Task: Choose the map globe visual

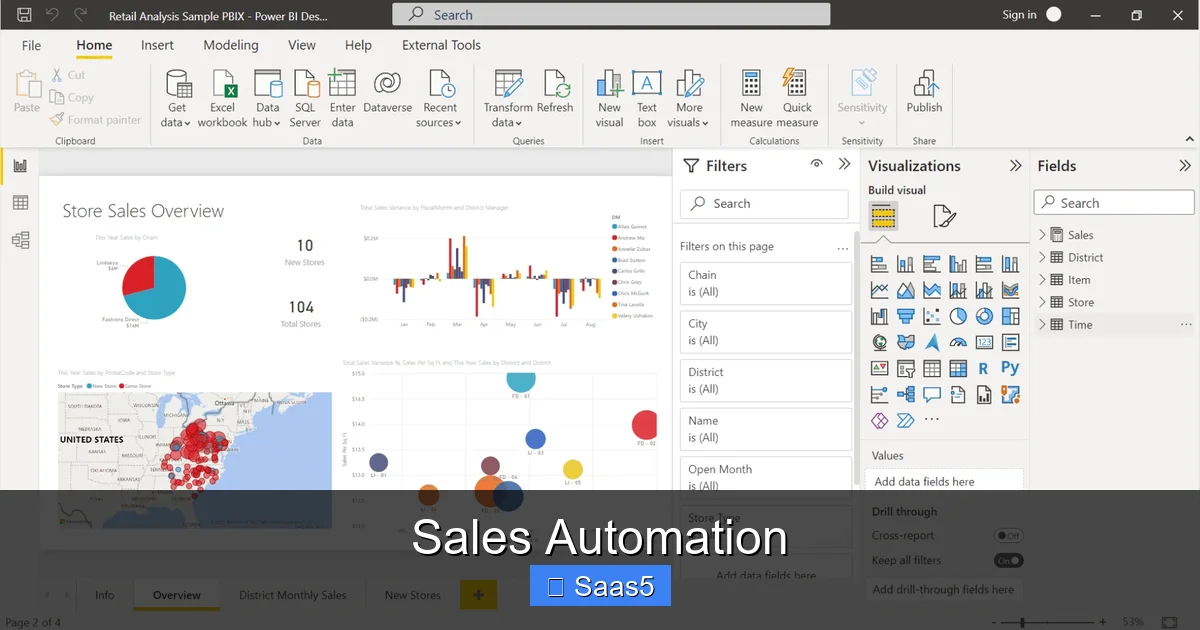Action: click(880, 342)
